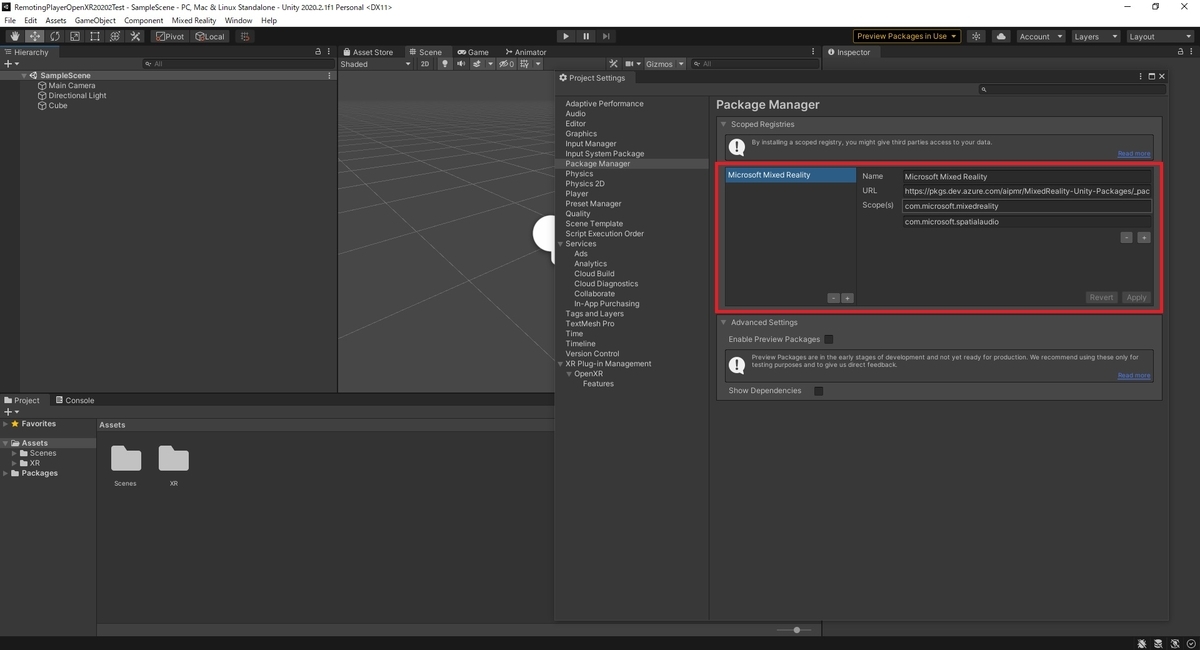Viewport: 1200px width, 650px height.
Task: Collapse the Advanced Settings section
Action: coord(724,322)
